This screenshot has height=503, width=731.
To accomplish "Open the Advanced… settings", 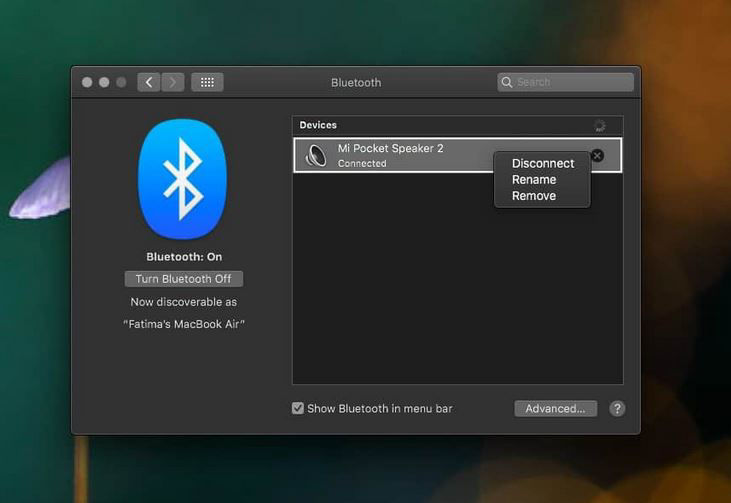I will (x=556, y=409).
